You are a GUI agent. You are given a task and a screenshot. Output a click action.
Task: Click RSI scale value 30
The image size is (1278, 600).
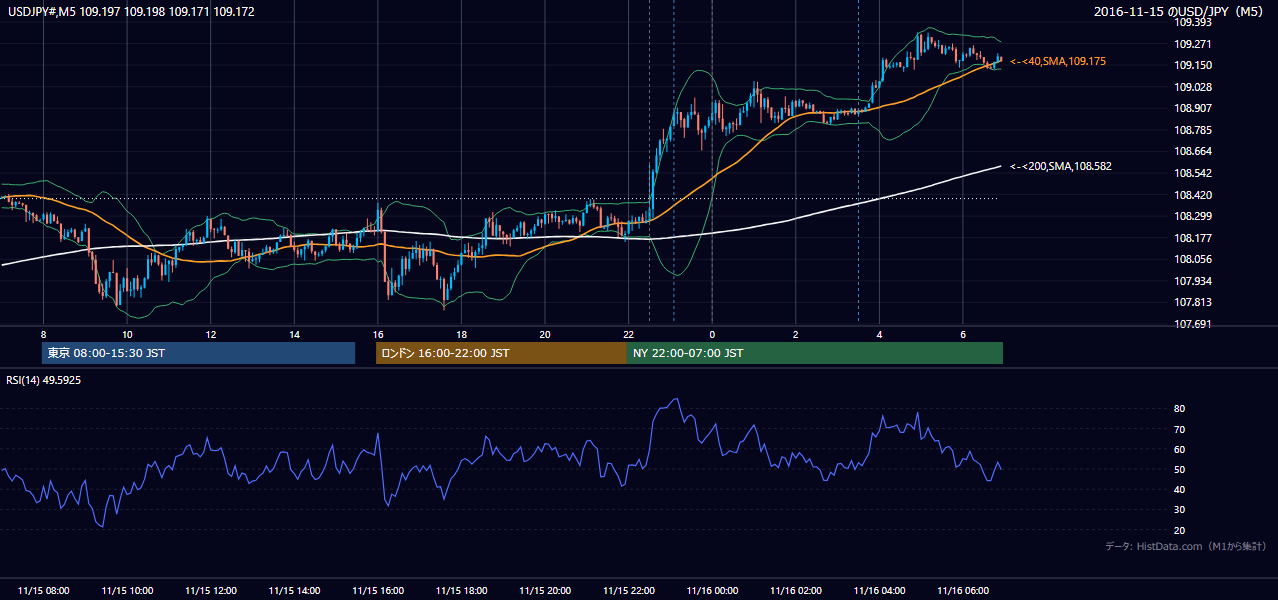(x=1180, y=510)
